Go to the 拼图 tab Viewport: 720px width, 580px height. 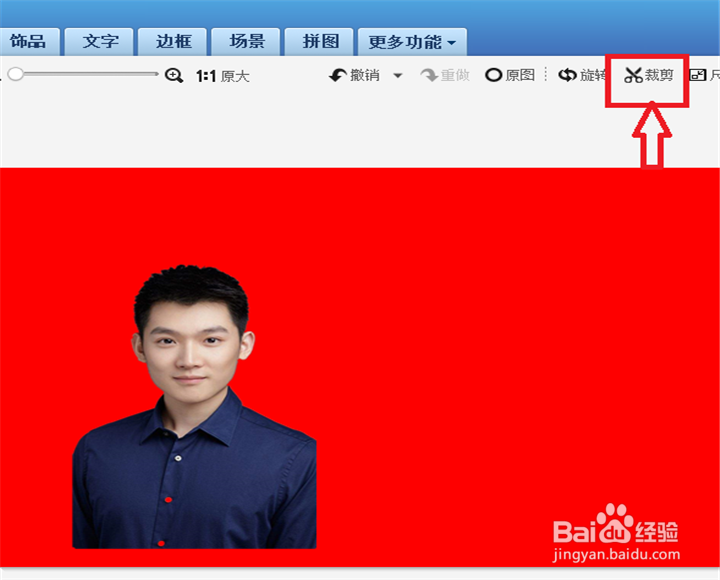pos(319,42)
